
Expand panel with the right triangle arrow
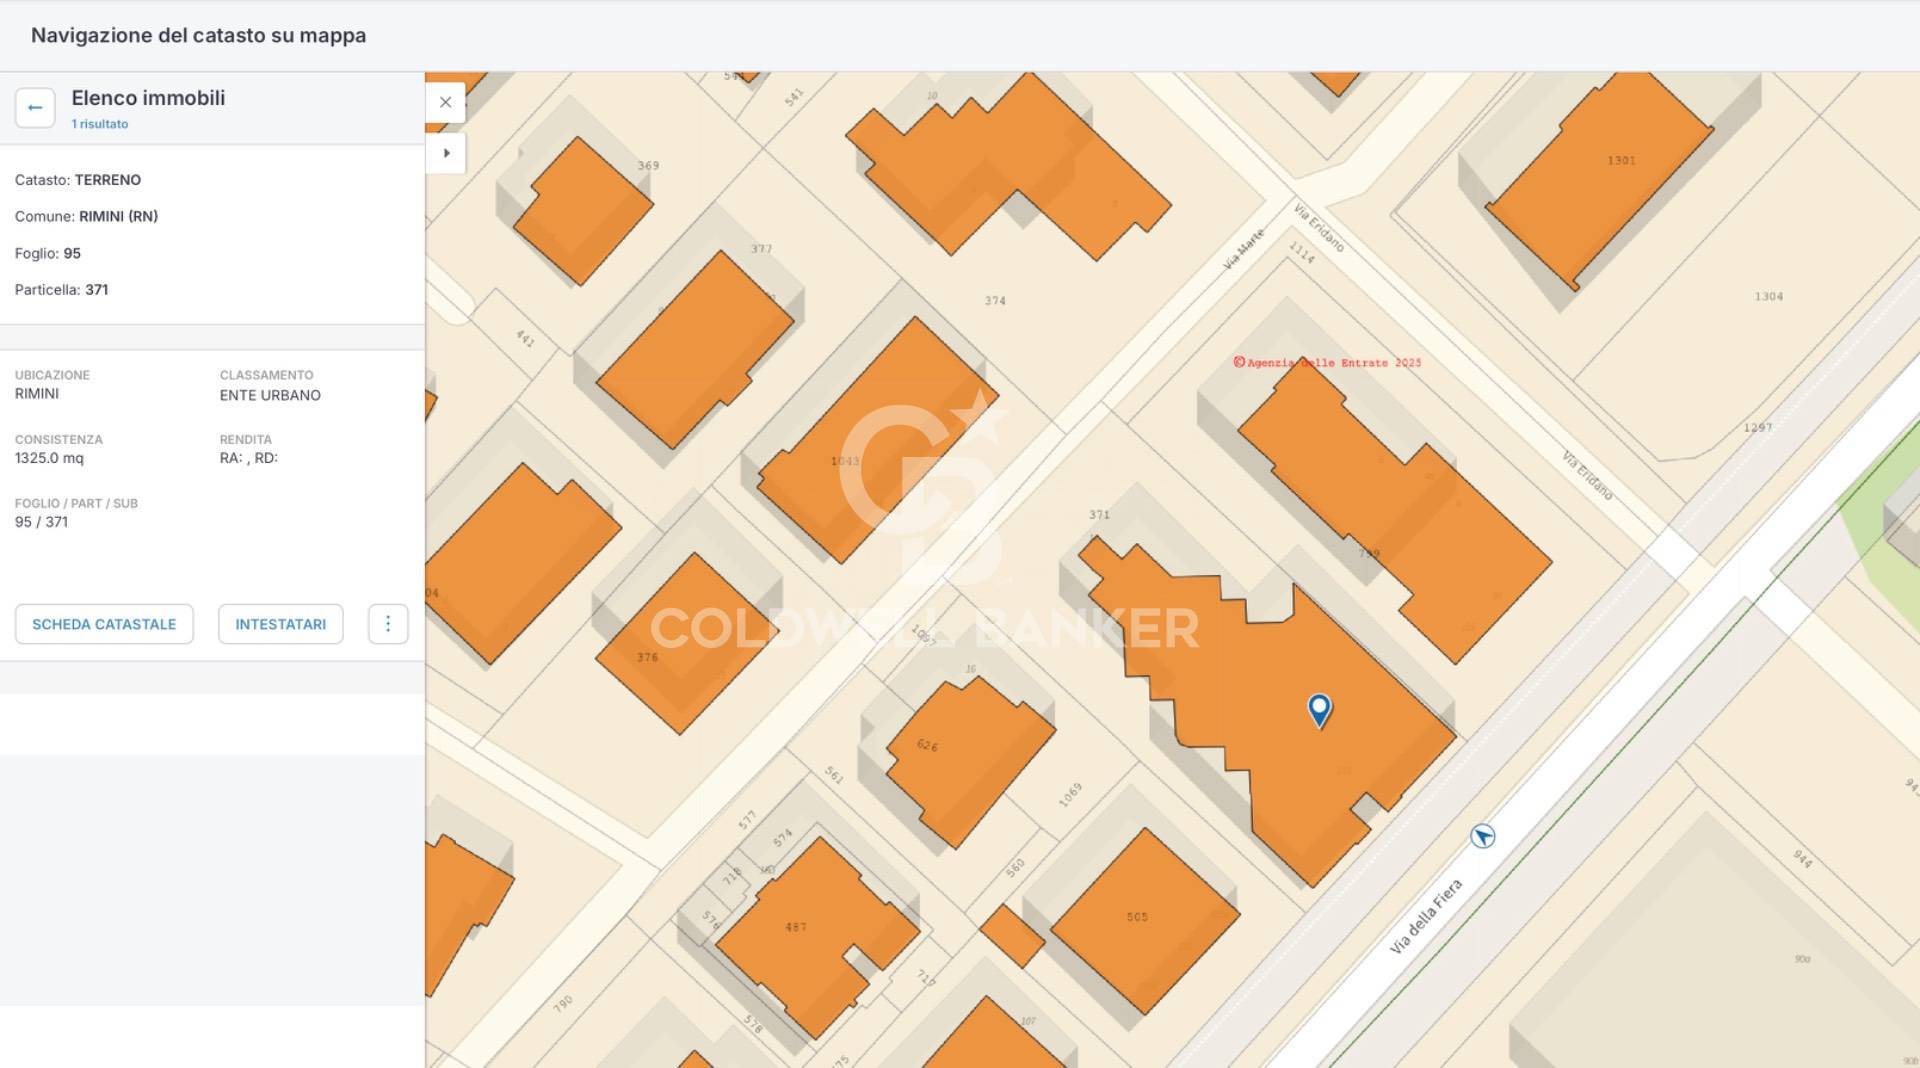pos(446,153)
